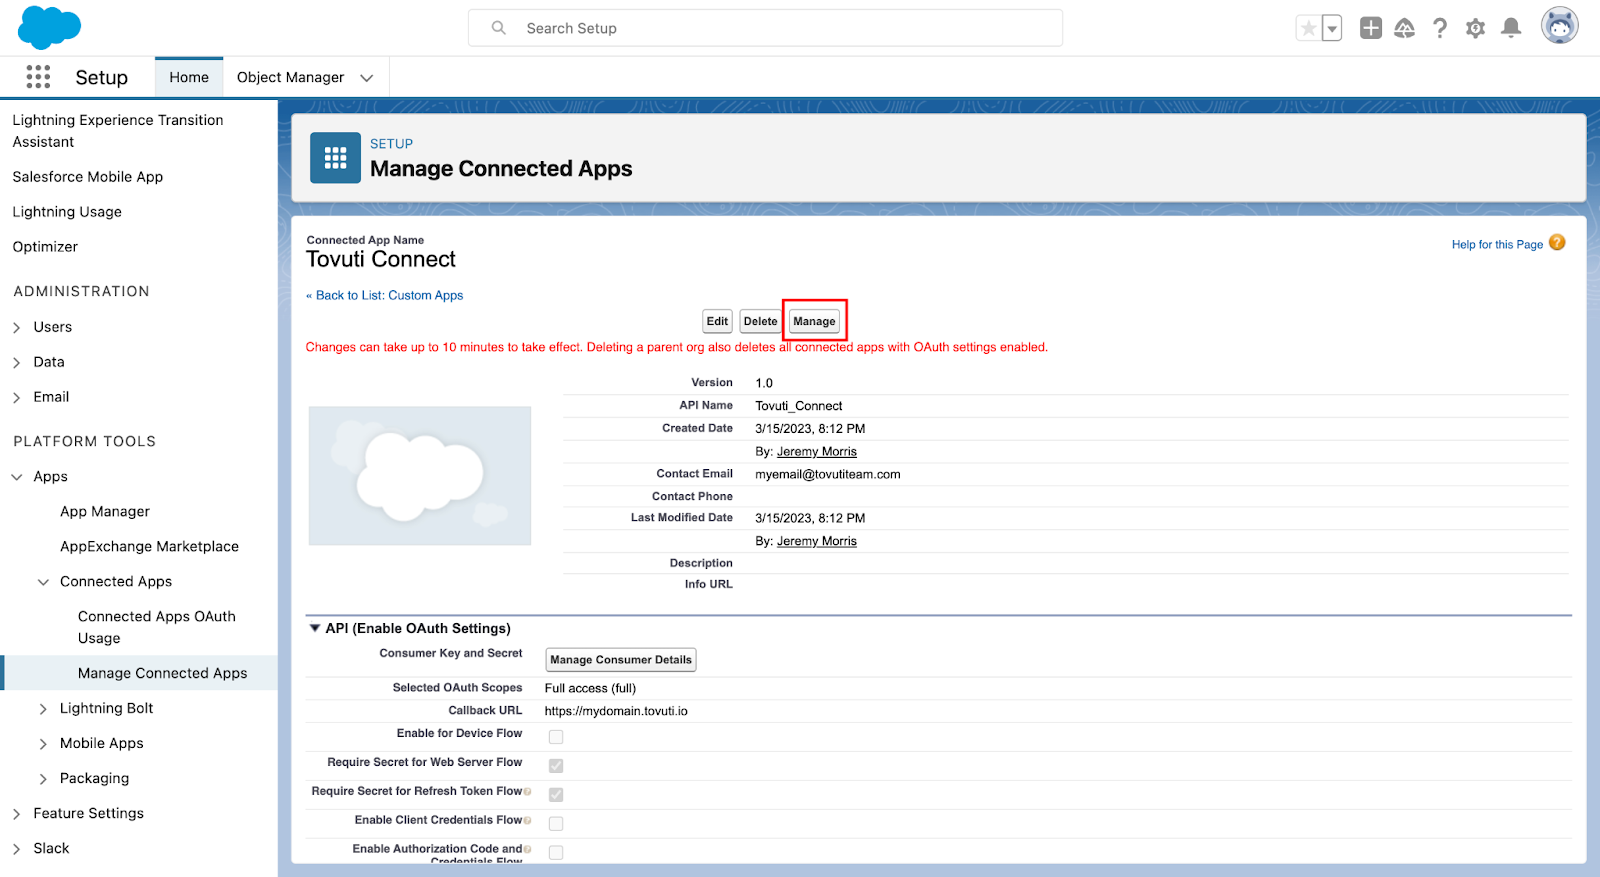Open the Object Manager dropdown chevron

pyautogui.click(x=367, y=78)
